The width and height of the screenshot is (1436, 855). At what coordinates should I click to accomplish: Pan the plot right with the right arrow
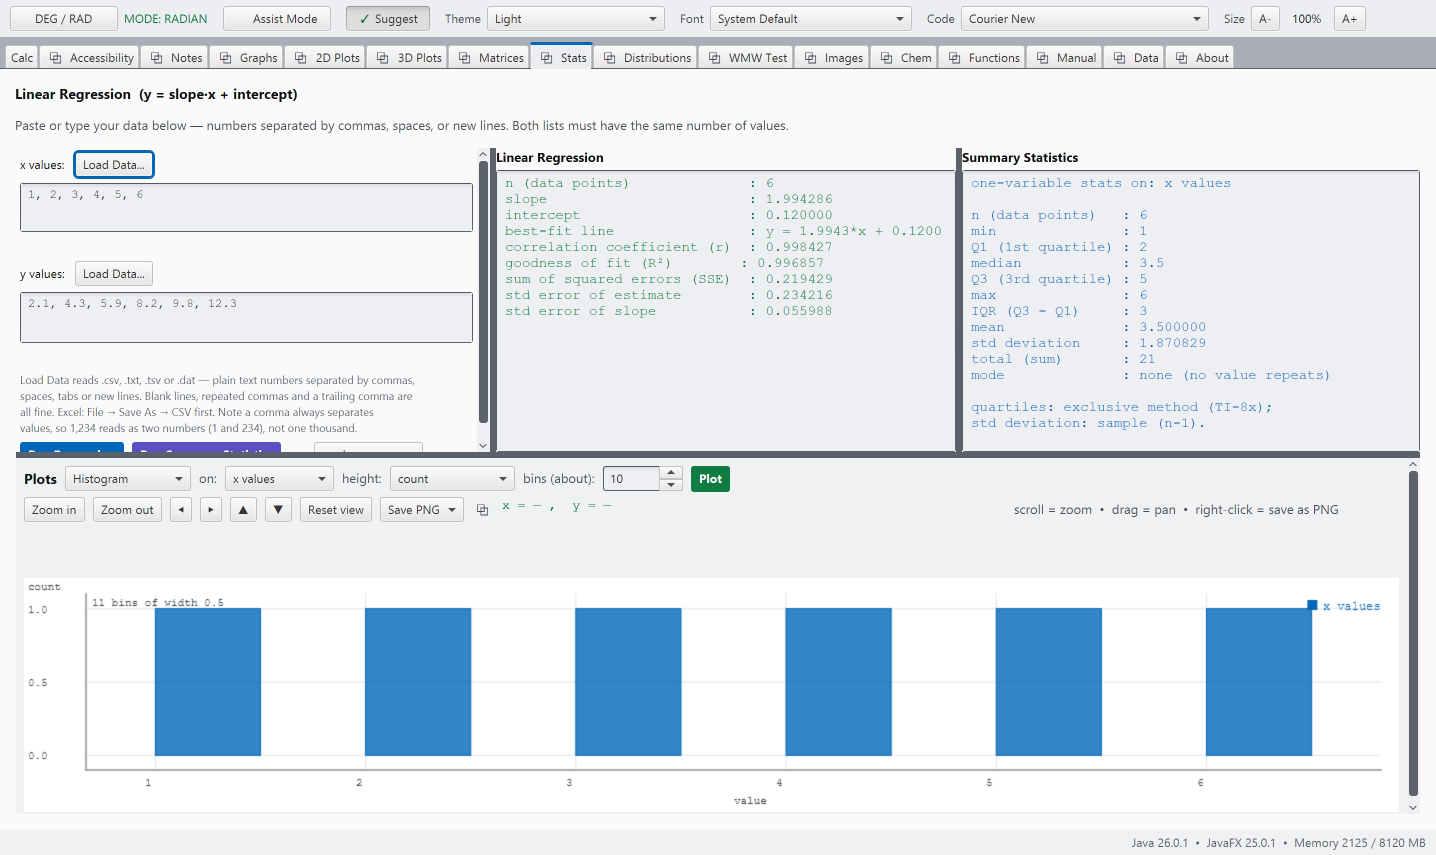[210, 510]
